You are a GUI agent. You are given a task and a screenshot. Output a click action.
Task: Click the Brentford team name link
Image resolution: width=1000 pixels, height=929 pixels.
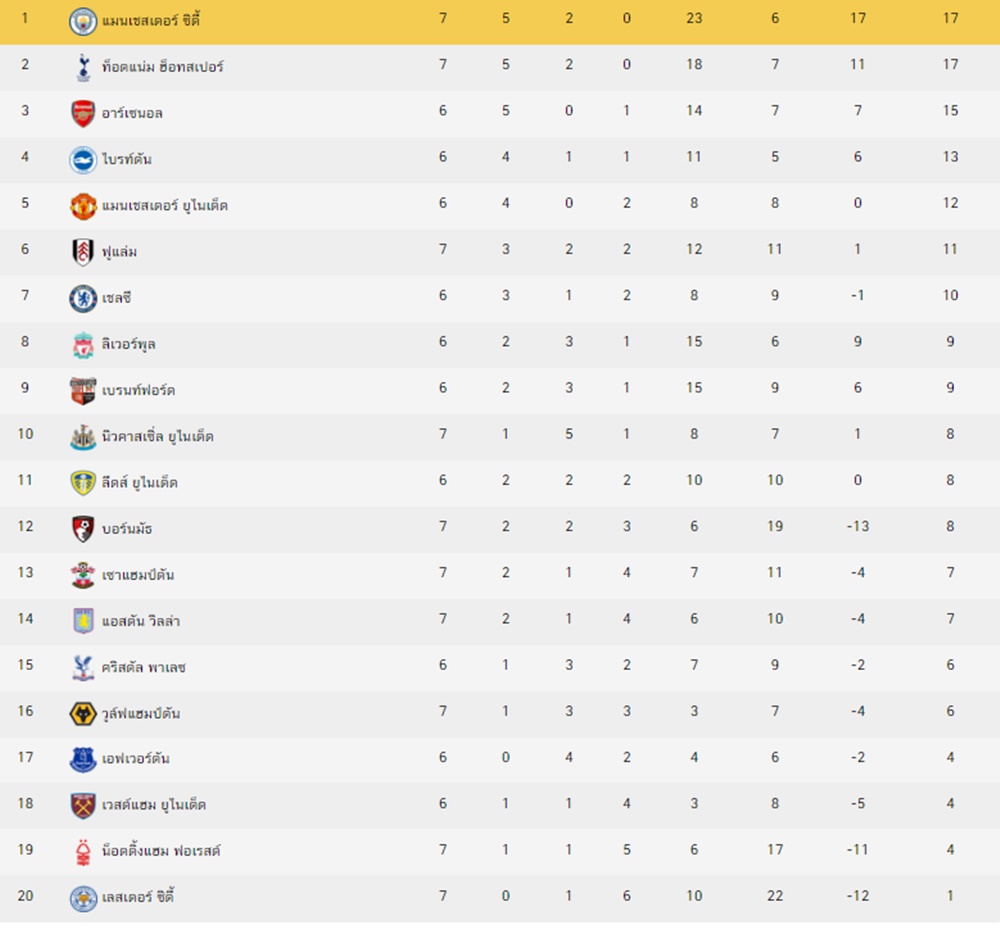(138, 390)
